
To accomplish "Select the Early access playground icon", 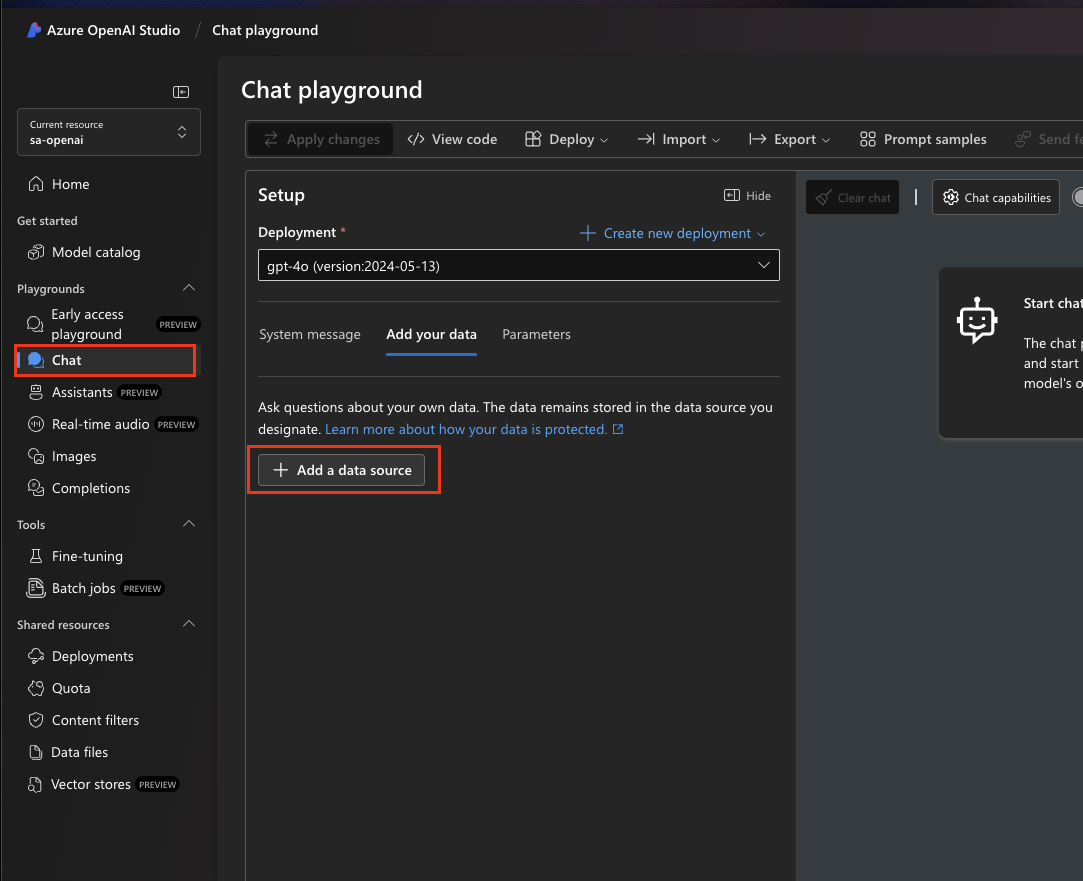I will (35, 324).
